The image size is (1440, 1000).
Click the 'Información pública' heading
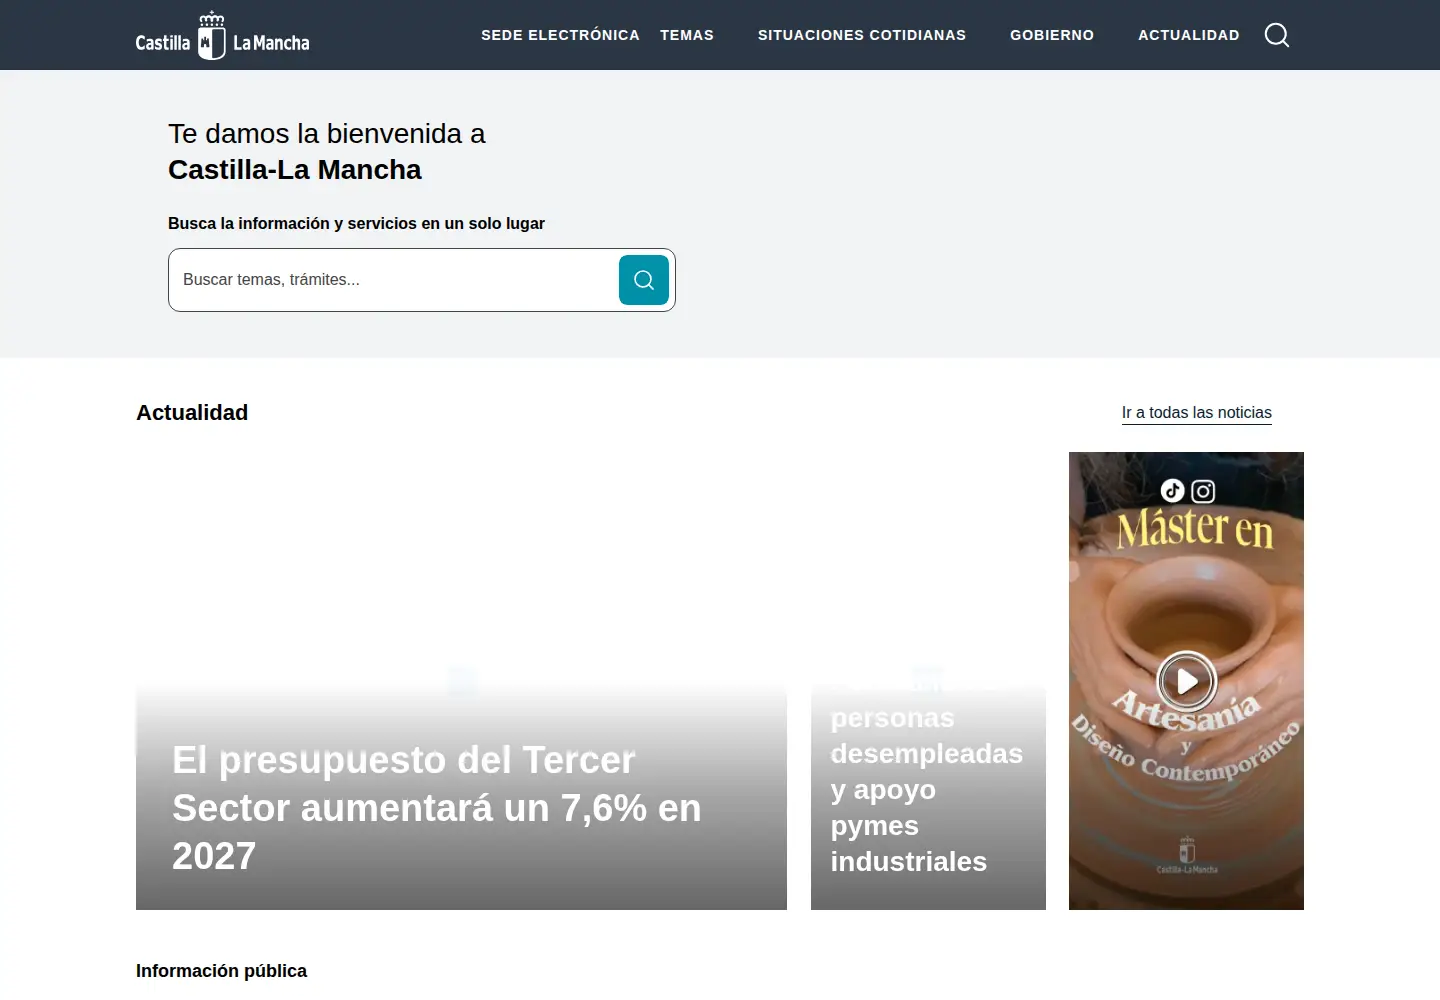222,971
